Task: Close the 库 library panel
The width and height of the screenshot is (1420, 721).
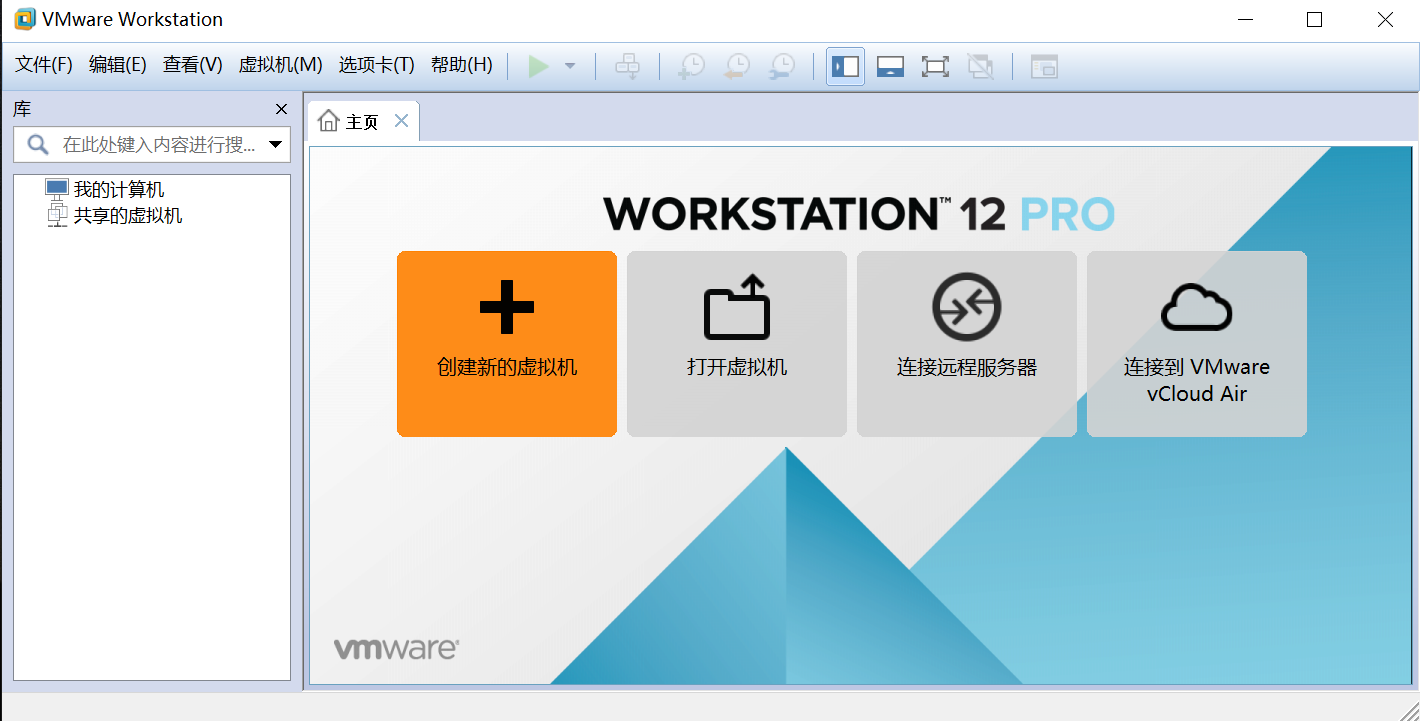Action: tap(281, 109)
